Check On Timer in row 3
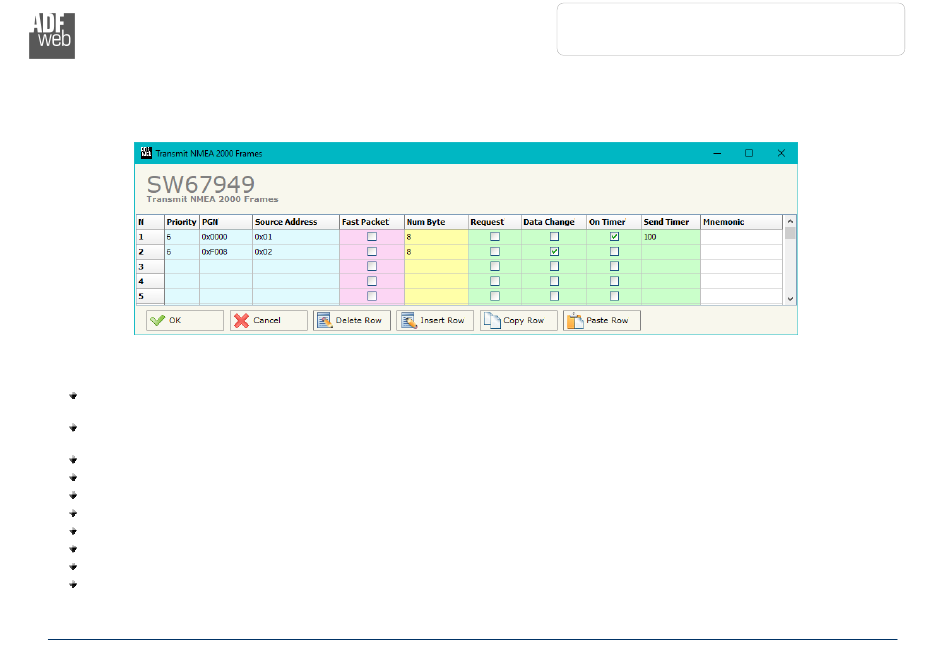This screenshot has width=950, height=659. pos(614,266)
